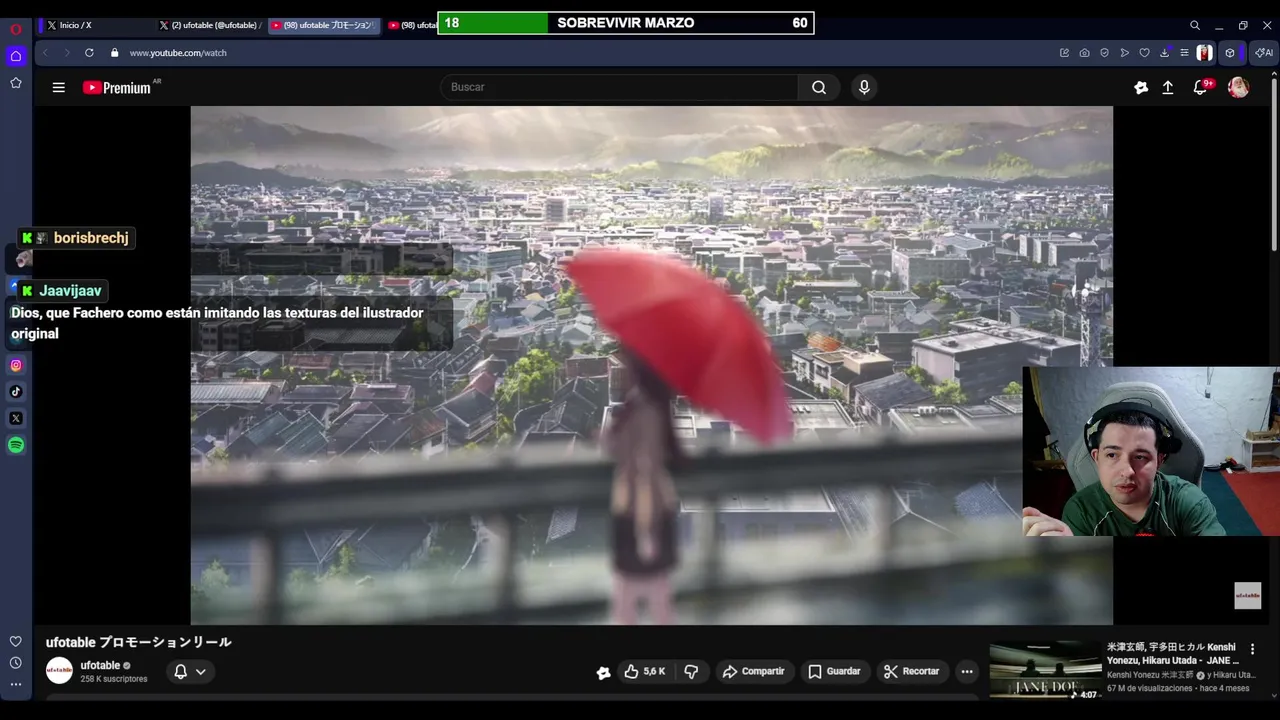Expand the subscription notification dropdown arrow
1280x720 pixels.
[201, 672]
